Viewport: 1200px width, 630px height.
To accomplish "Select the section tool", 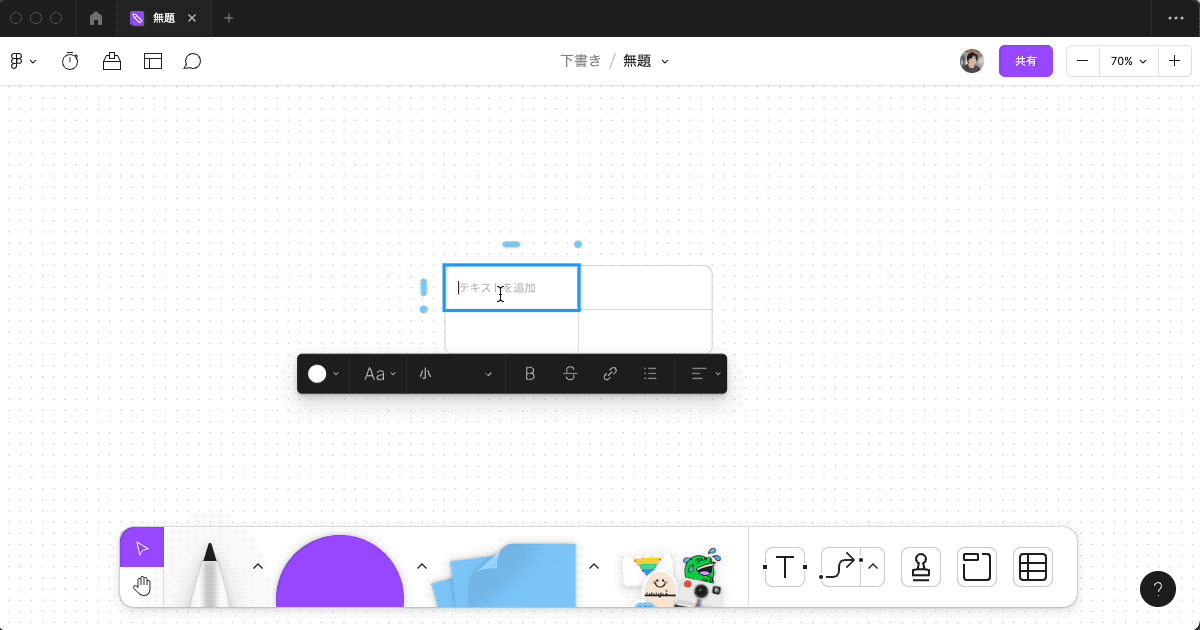I will 977,567.
